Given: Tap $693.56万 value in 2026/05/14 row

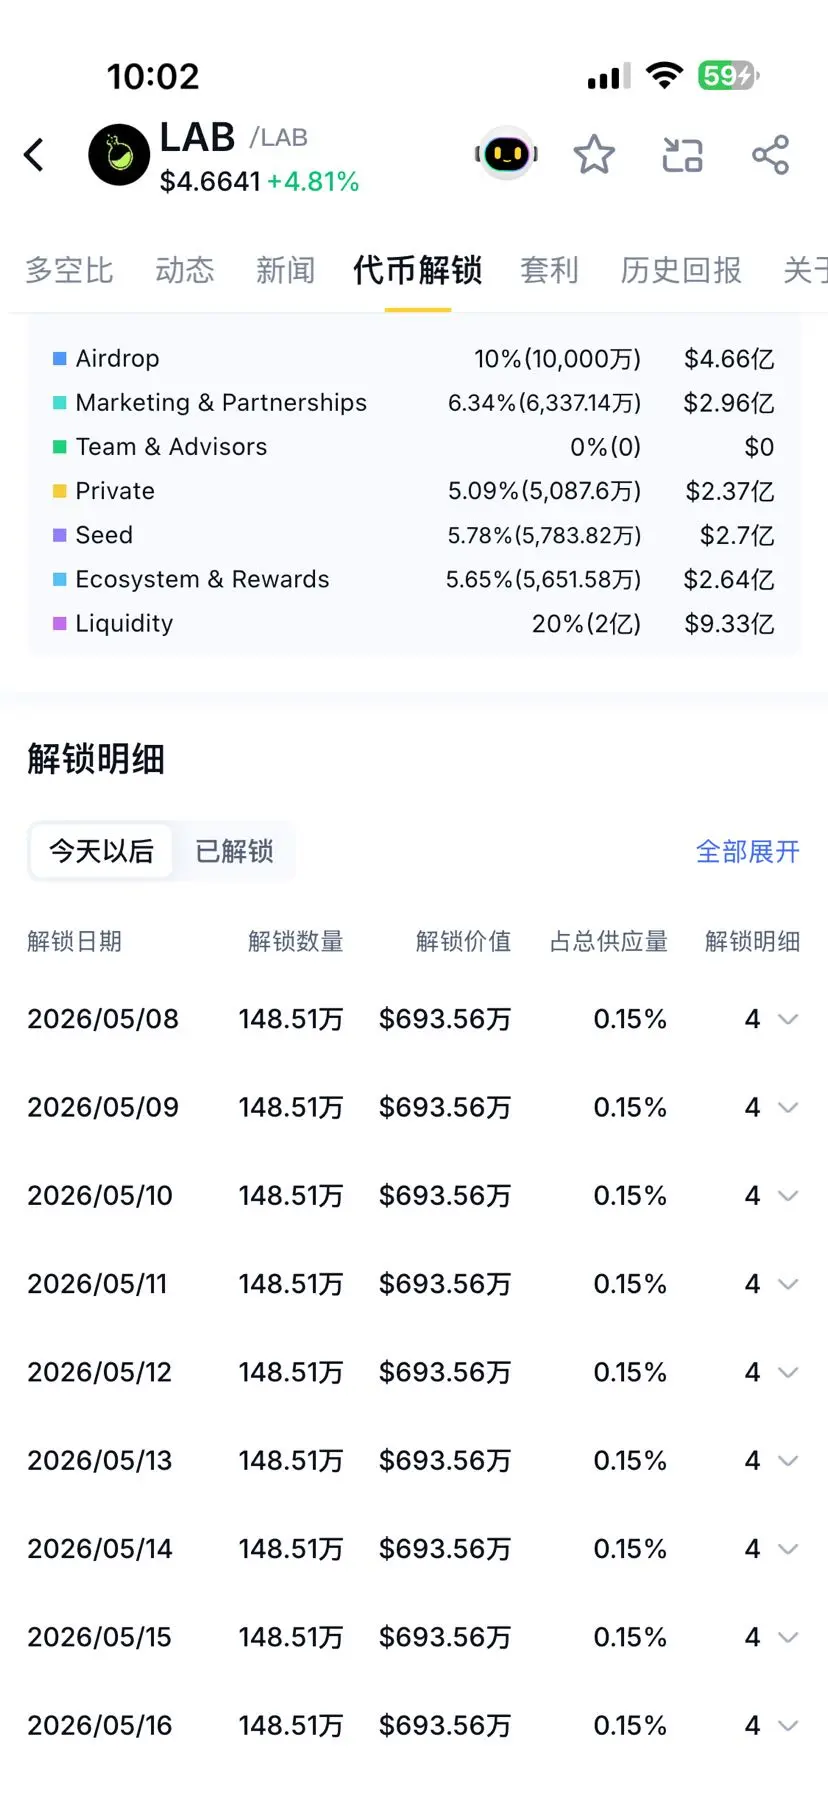Looking at the screenshot, I should coord(445,1549).
